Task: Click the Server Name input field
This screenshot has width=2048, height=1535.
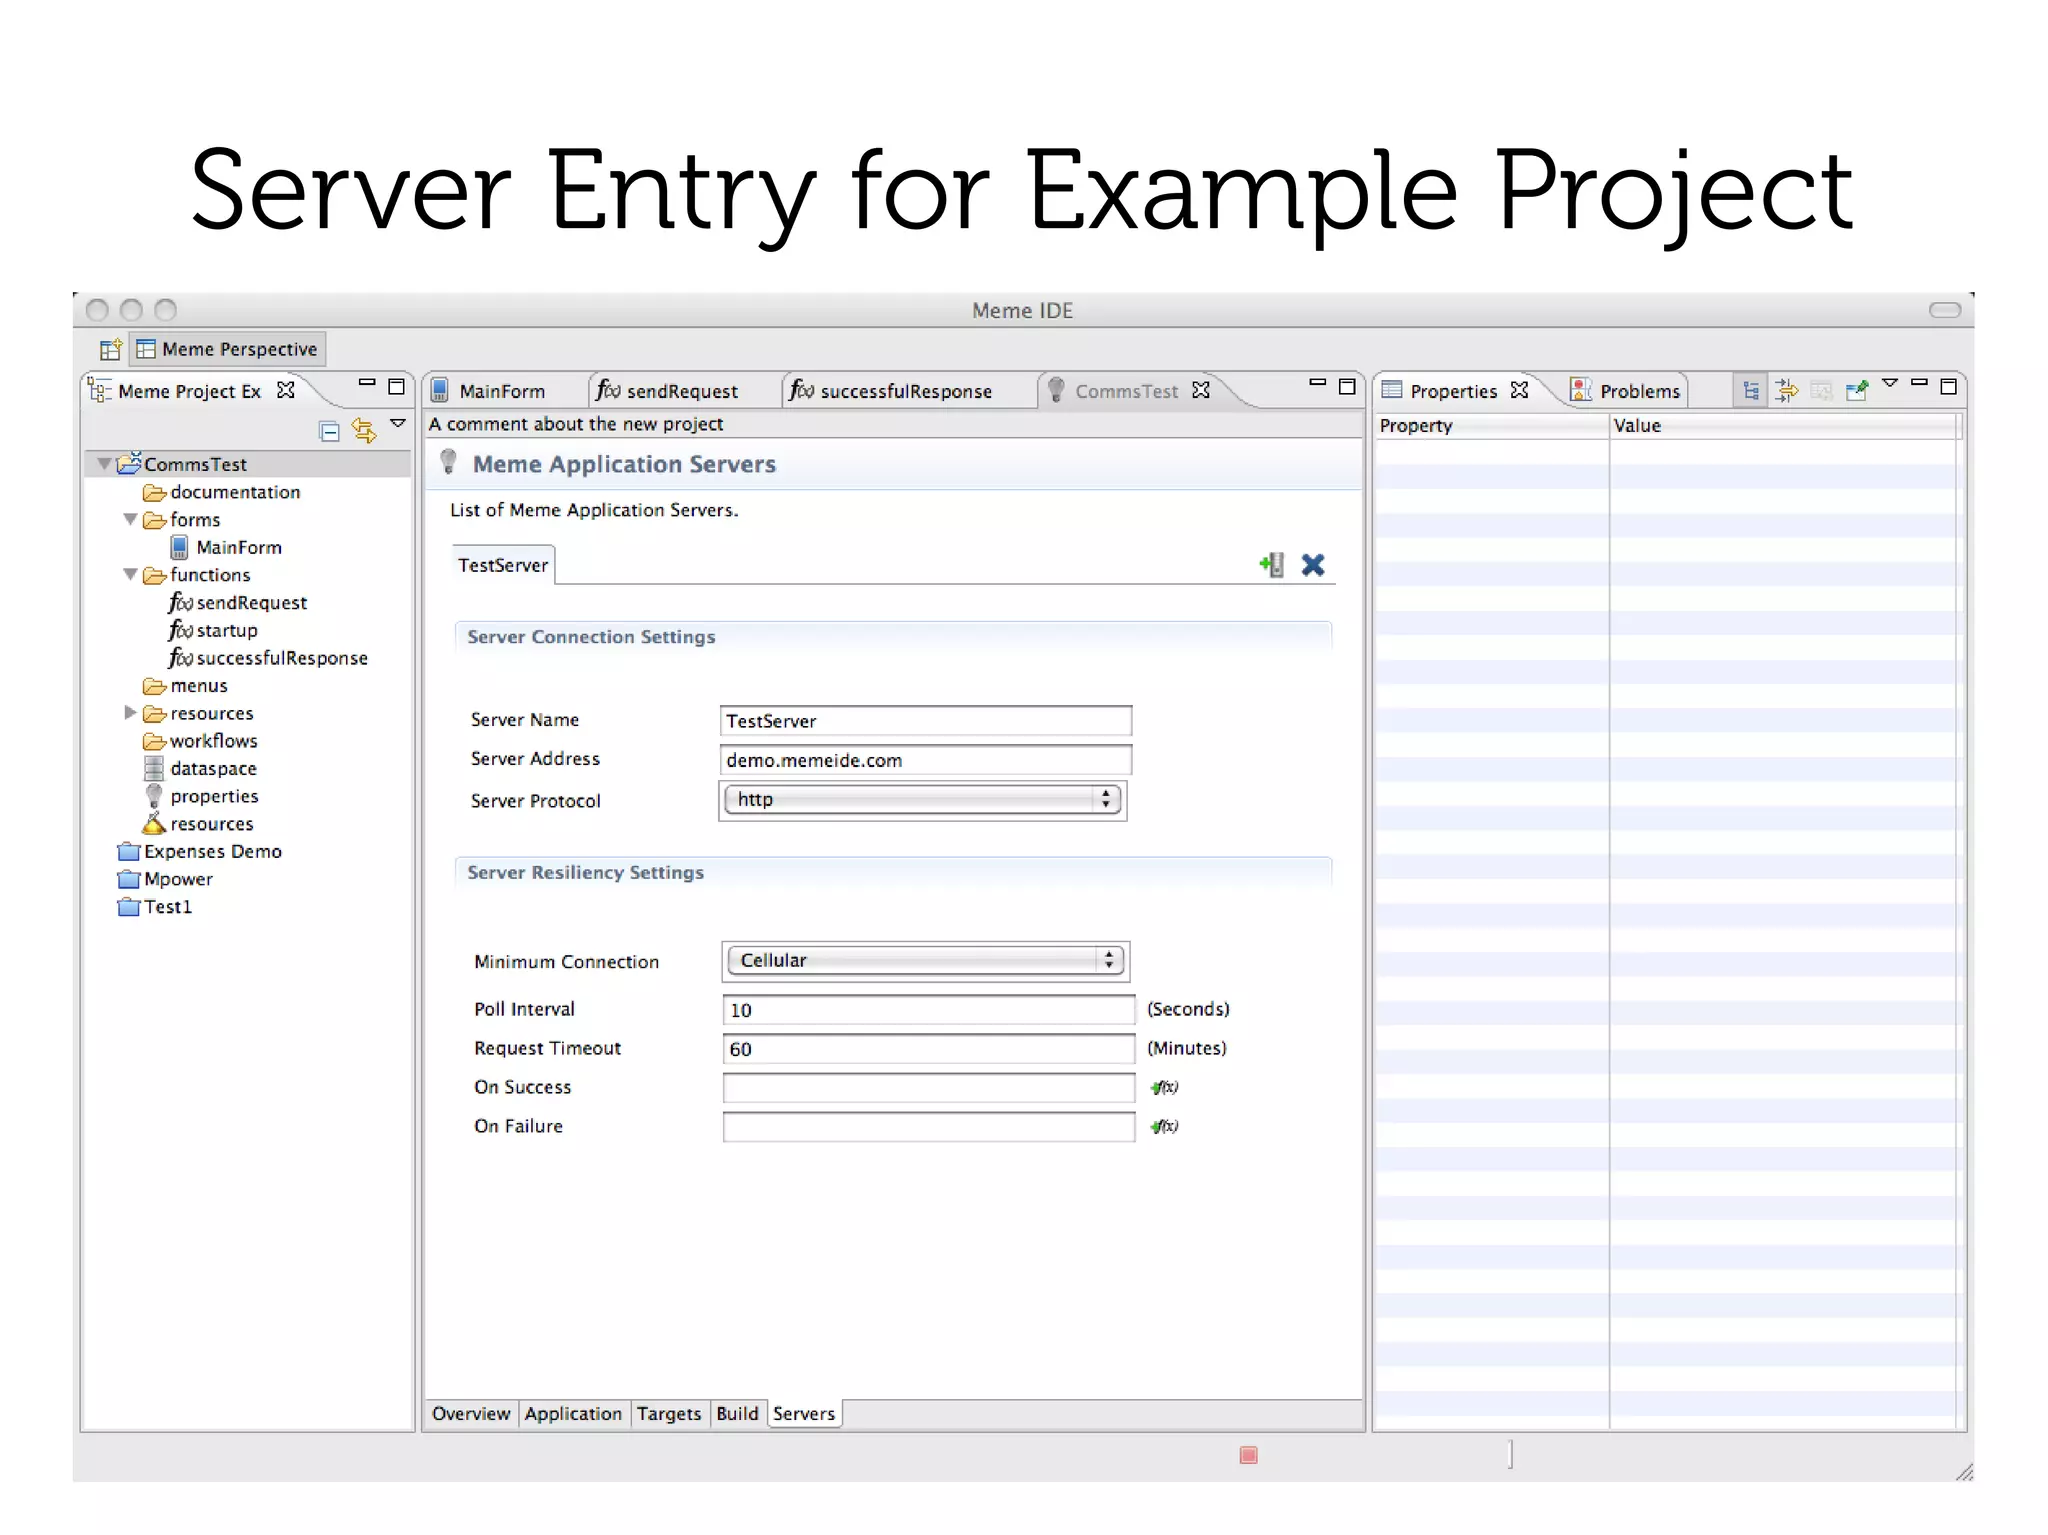Action: [925, 721]
